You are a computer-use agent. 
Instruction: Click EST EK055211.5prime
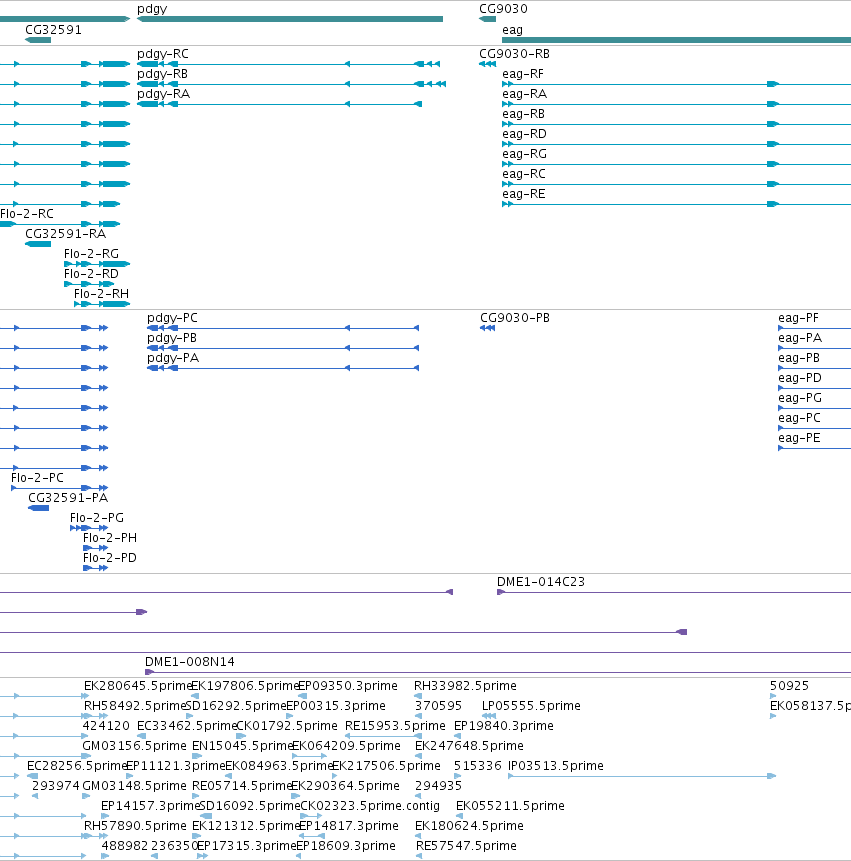460,817
